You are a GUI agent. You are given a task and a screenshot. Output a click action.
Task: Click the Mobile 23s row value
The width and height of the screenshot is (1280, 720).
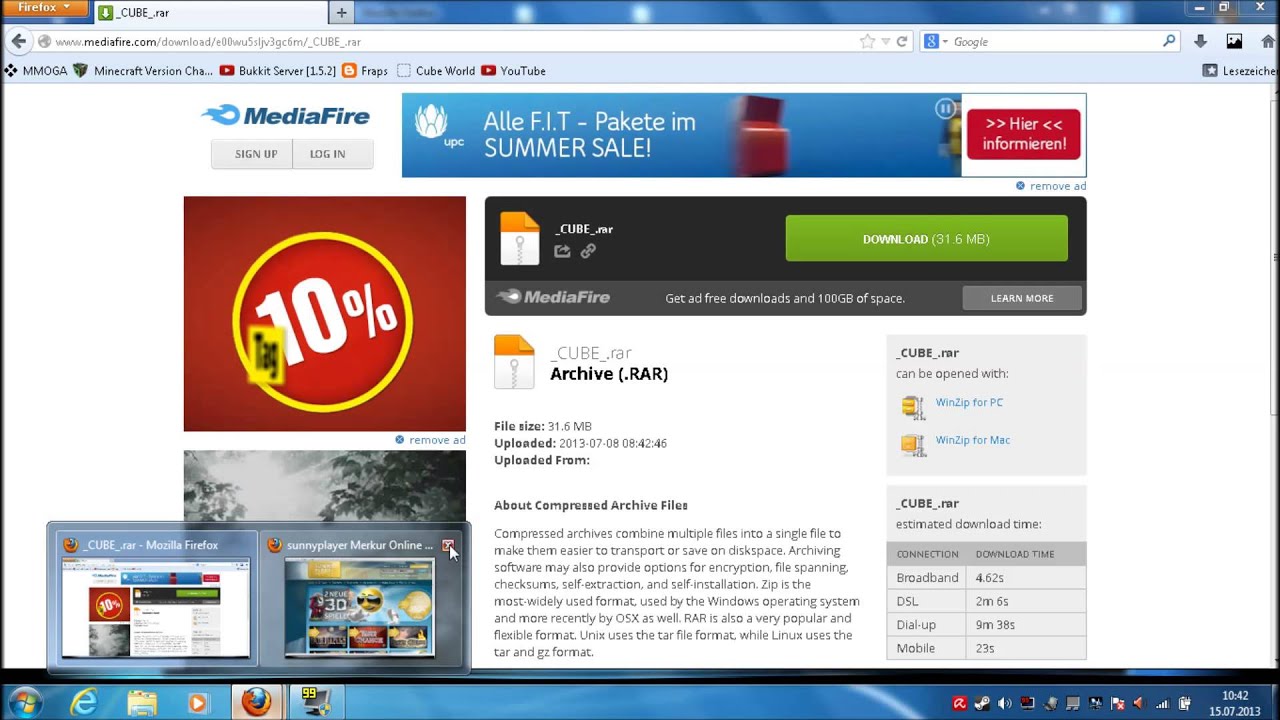(985, 648)
